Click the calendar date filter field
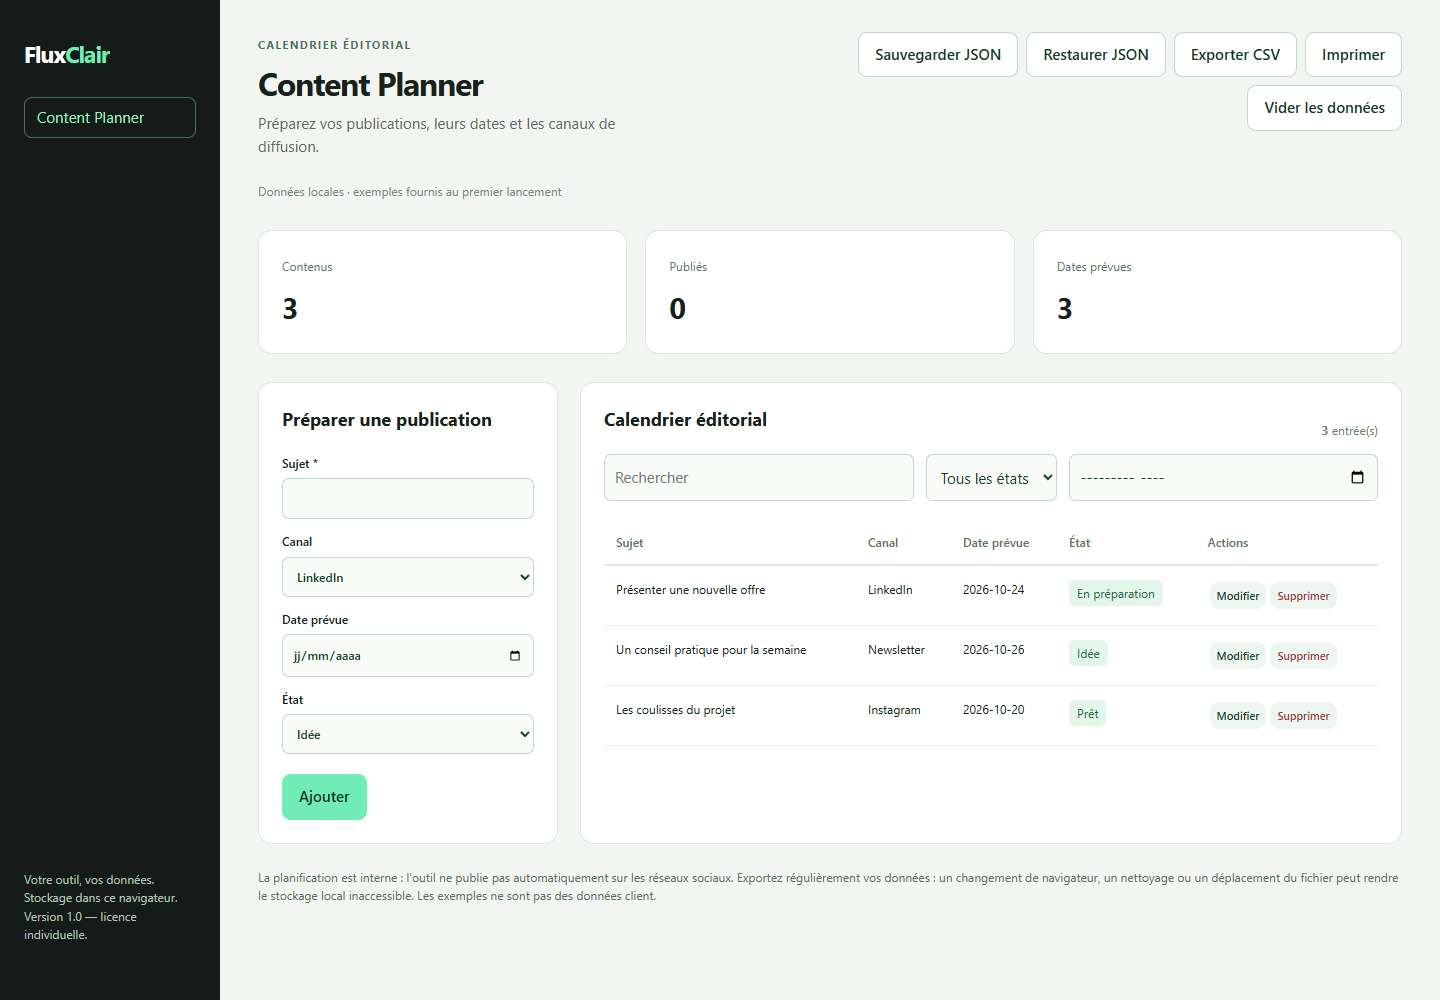The height and width of the screenshot is (1000, 1440). [x=1223, y=478]
